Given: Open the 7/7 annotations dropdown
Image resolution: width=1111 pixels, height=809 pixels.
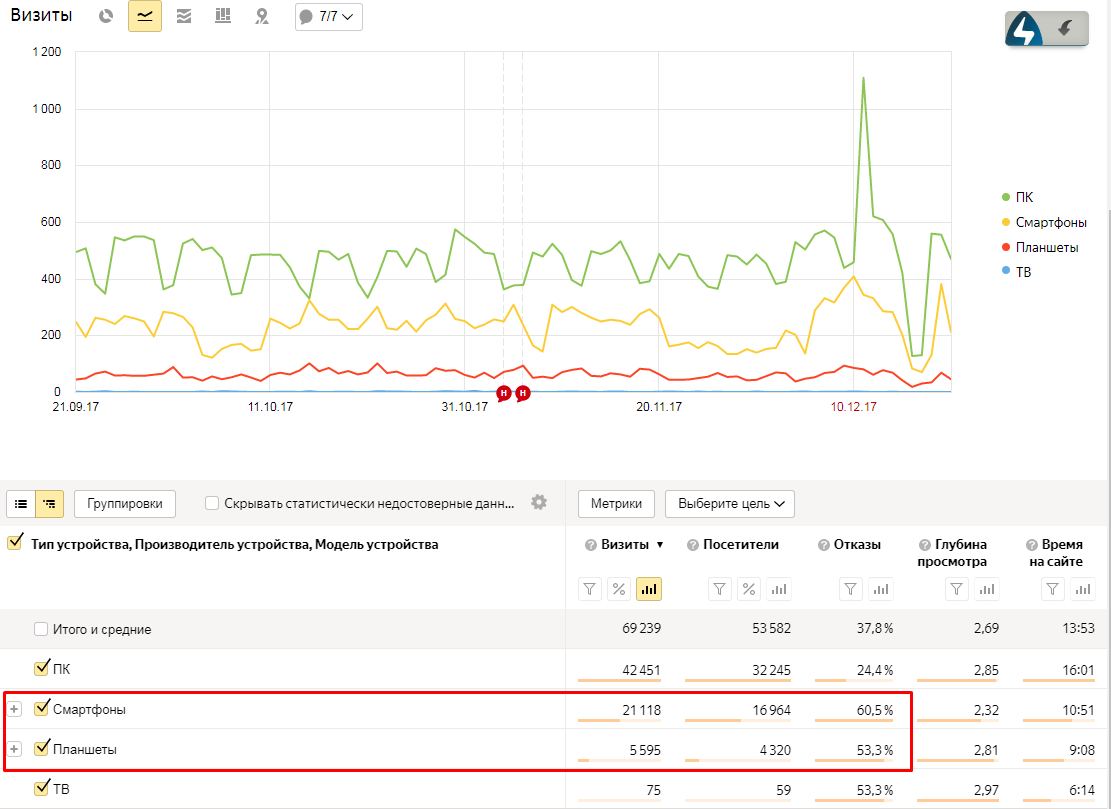Looking at the screenshot, I should (329, 16).
